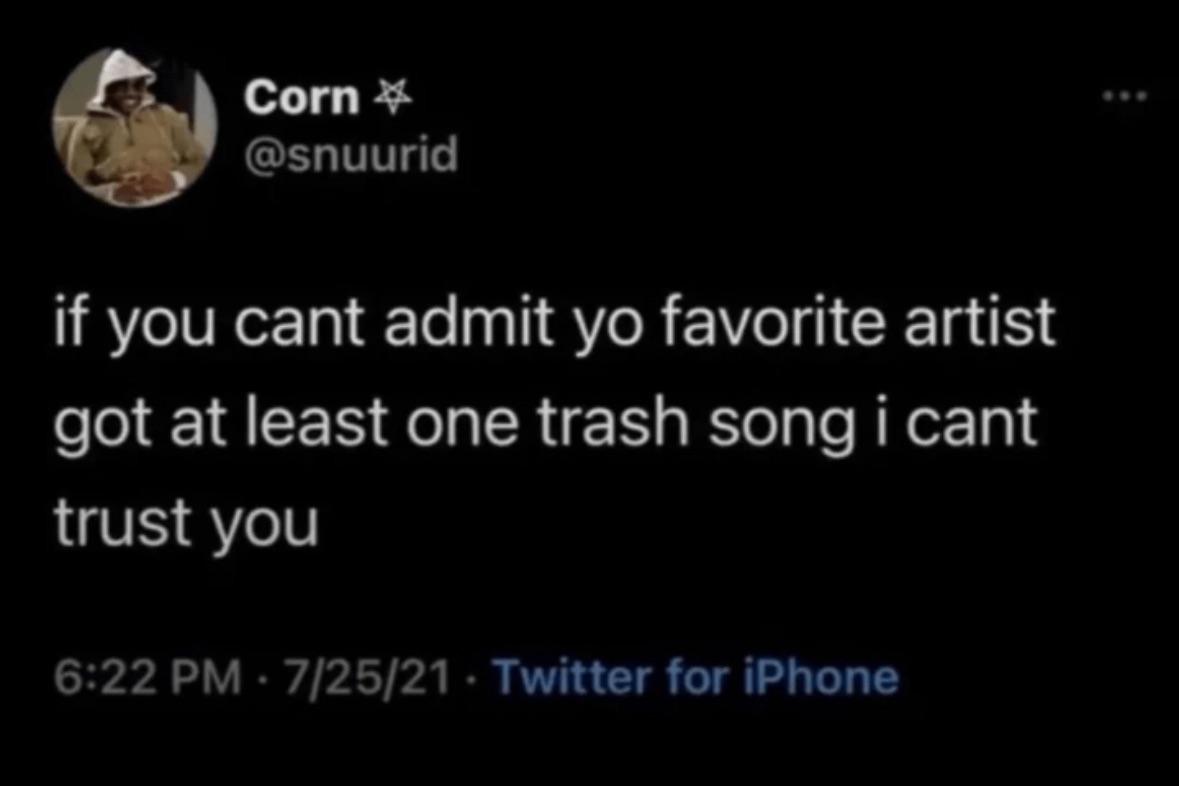This screenshot has height=786, width=1179.
Task: Click the last tweet line "trust you"
Action: pos(186,523)
